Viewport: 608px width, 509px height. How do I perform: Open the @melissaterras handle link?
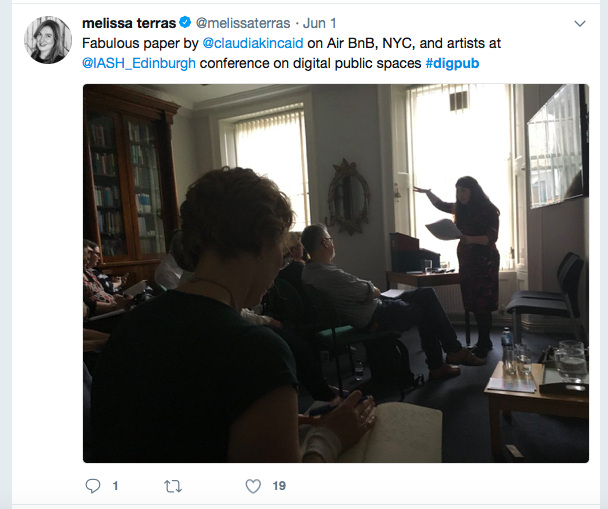pyautogui.click(x=243, y=23)
